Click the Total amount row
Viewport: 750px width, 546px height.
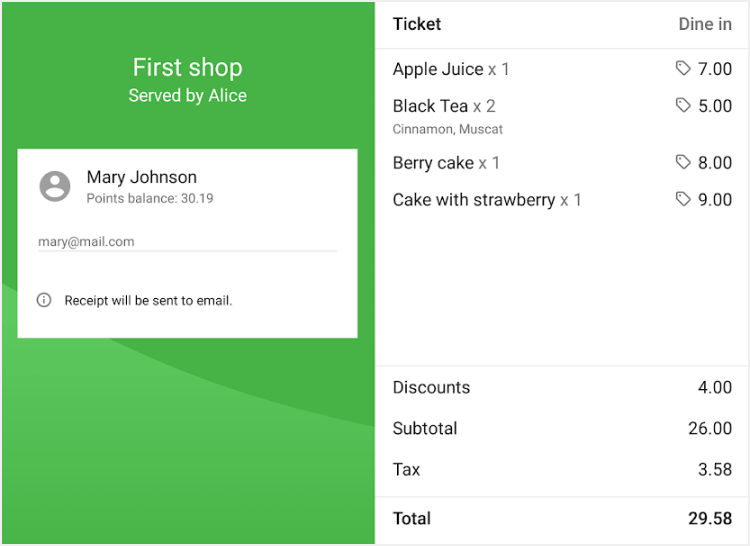point(562,518)
